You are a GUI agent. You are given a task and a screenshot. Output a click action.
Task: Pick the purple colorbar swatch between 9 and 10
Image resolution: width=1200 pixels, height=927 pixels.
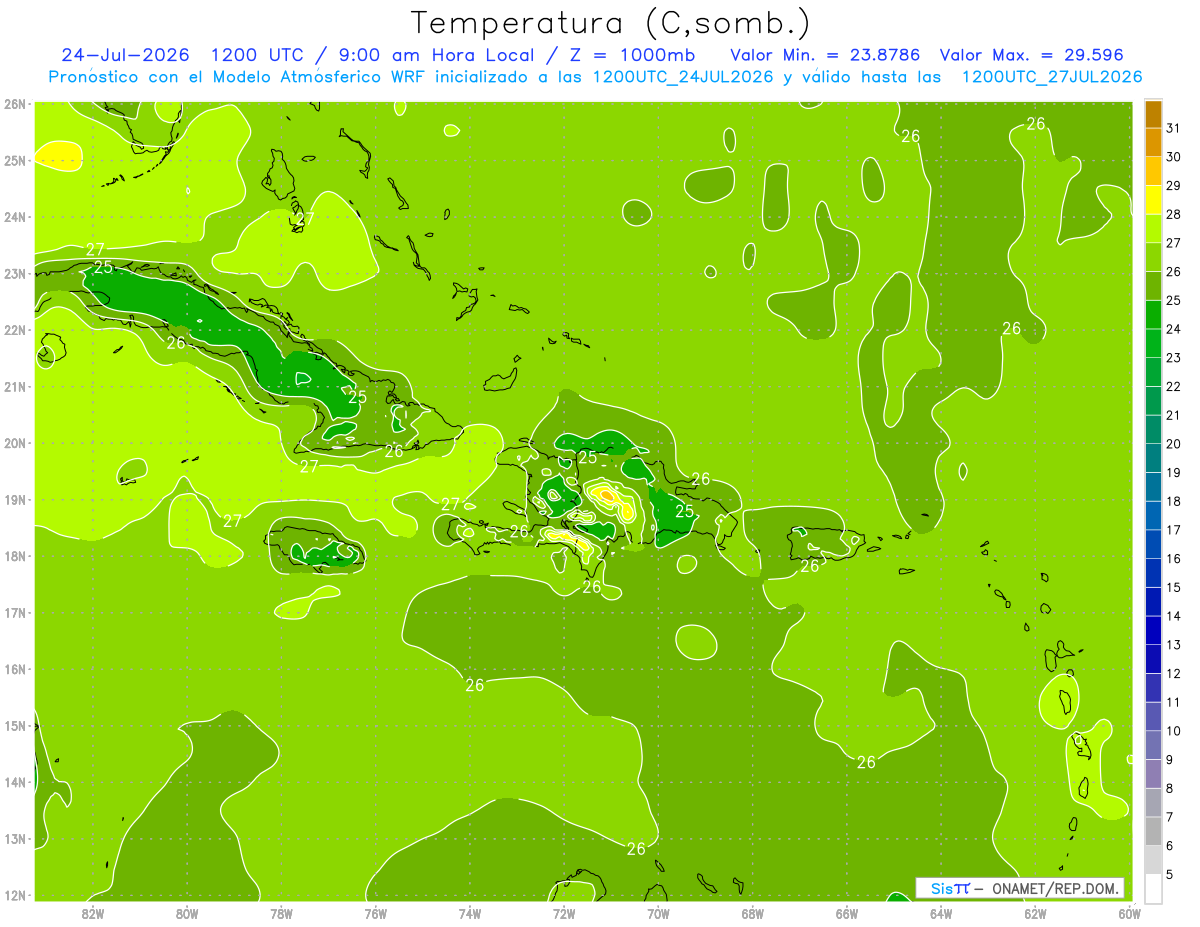click(x=1153, y=745)
